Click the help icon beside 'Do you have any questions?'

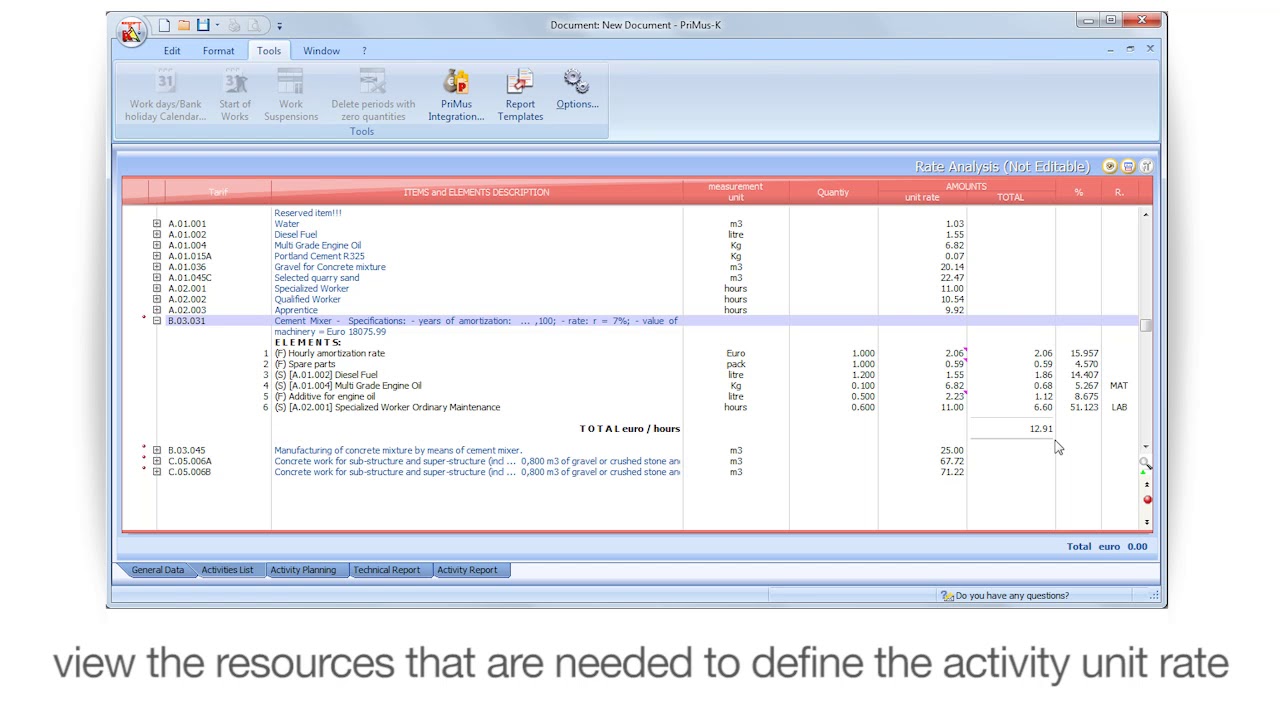pos(947,596)
